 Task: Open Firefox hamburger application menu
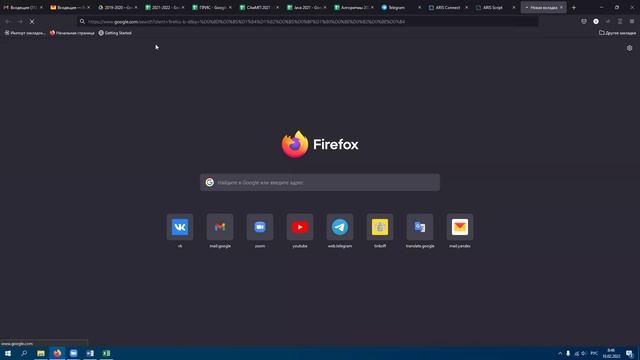click(632, 21)
